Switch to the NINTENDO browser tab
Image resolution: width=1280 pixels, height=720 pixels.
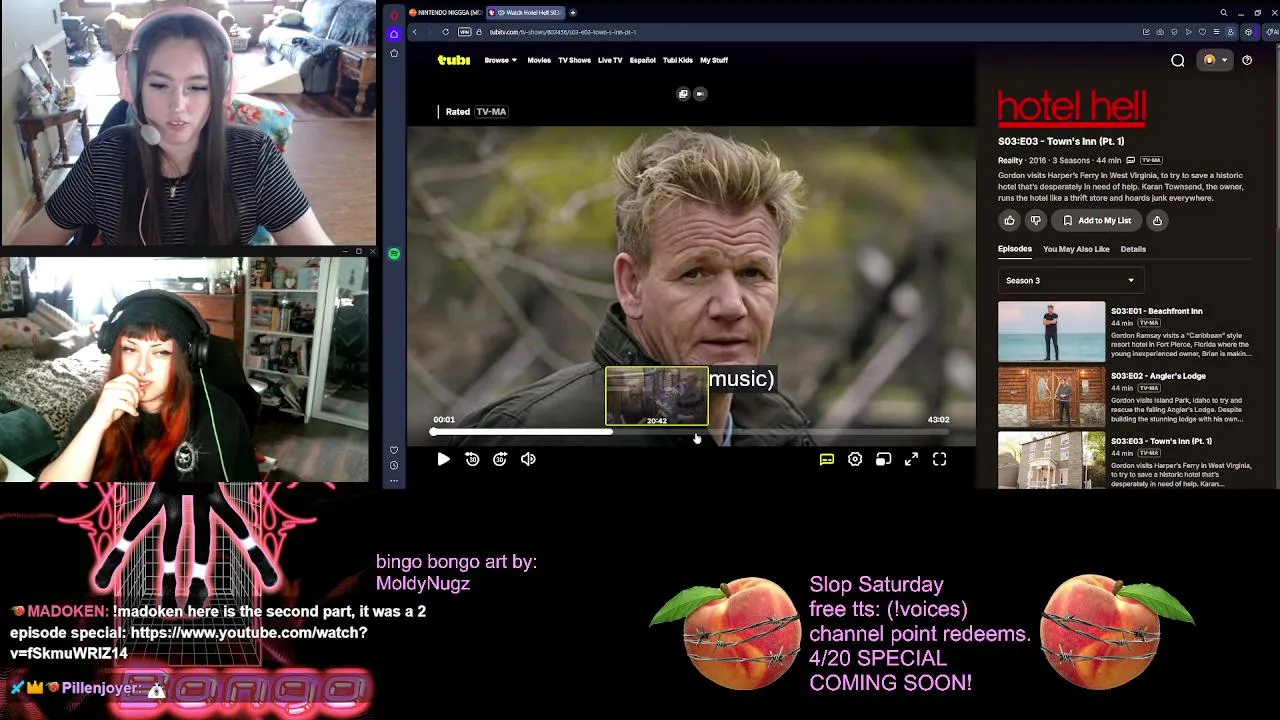[x=445, y=13]
